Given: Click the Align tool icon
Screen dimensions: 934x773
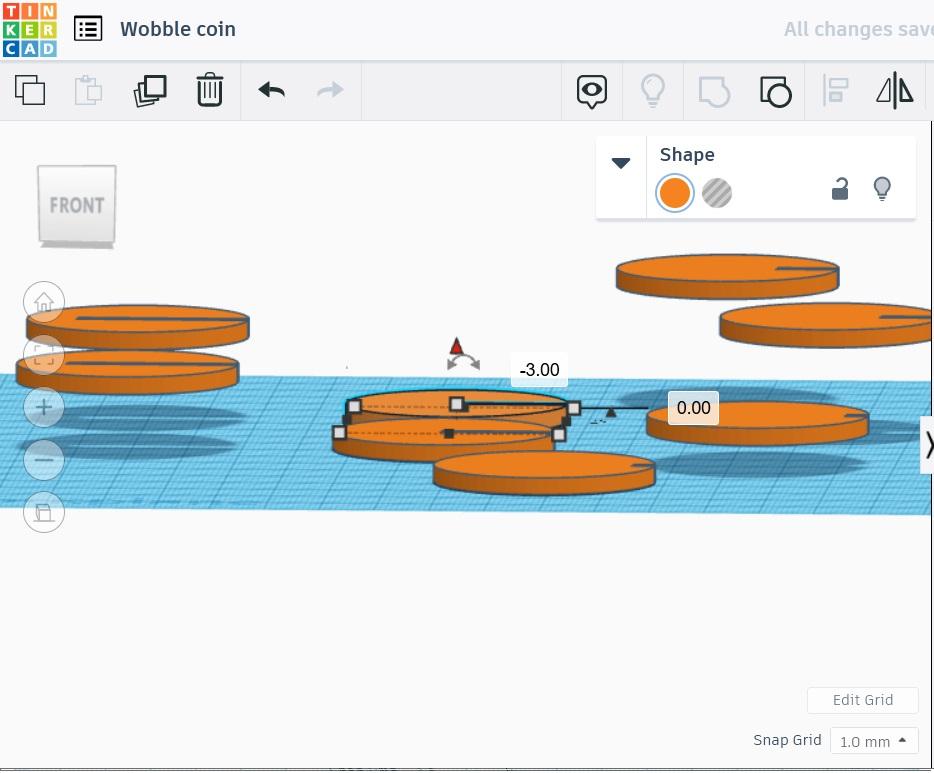Looking at the screenshot, I should point(835,91).
